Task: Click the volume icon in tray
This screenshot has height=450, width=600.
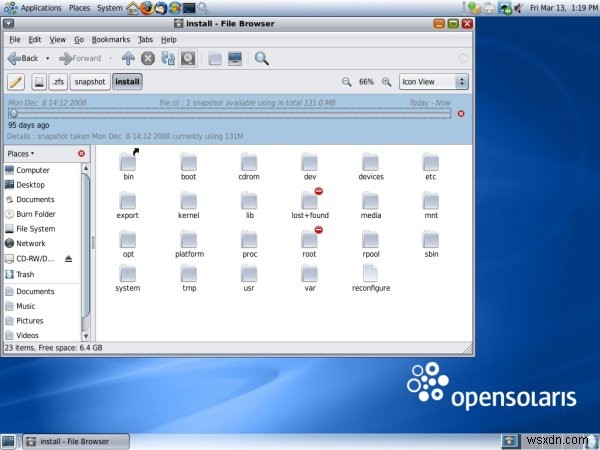Action: [518, 8]
